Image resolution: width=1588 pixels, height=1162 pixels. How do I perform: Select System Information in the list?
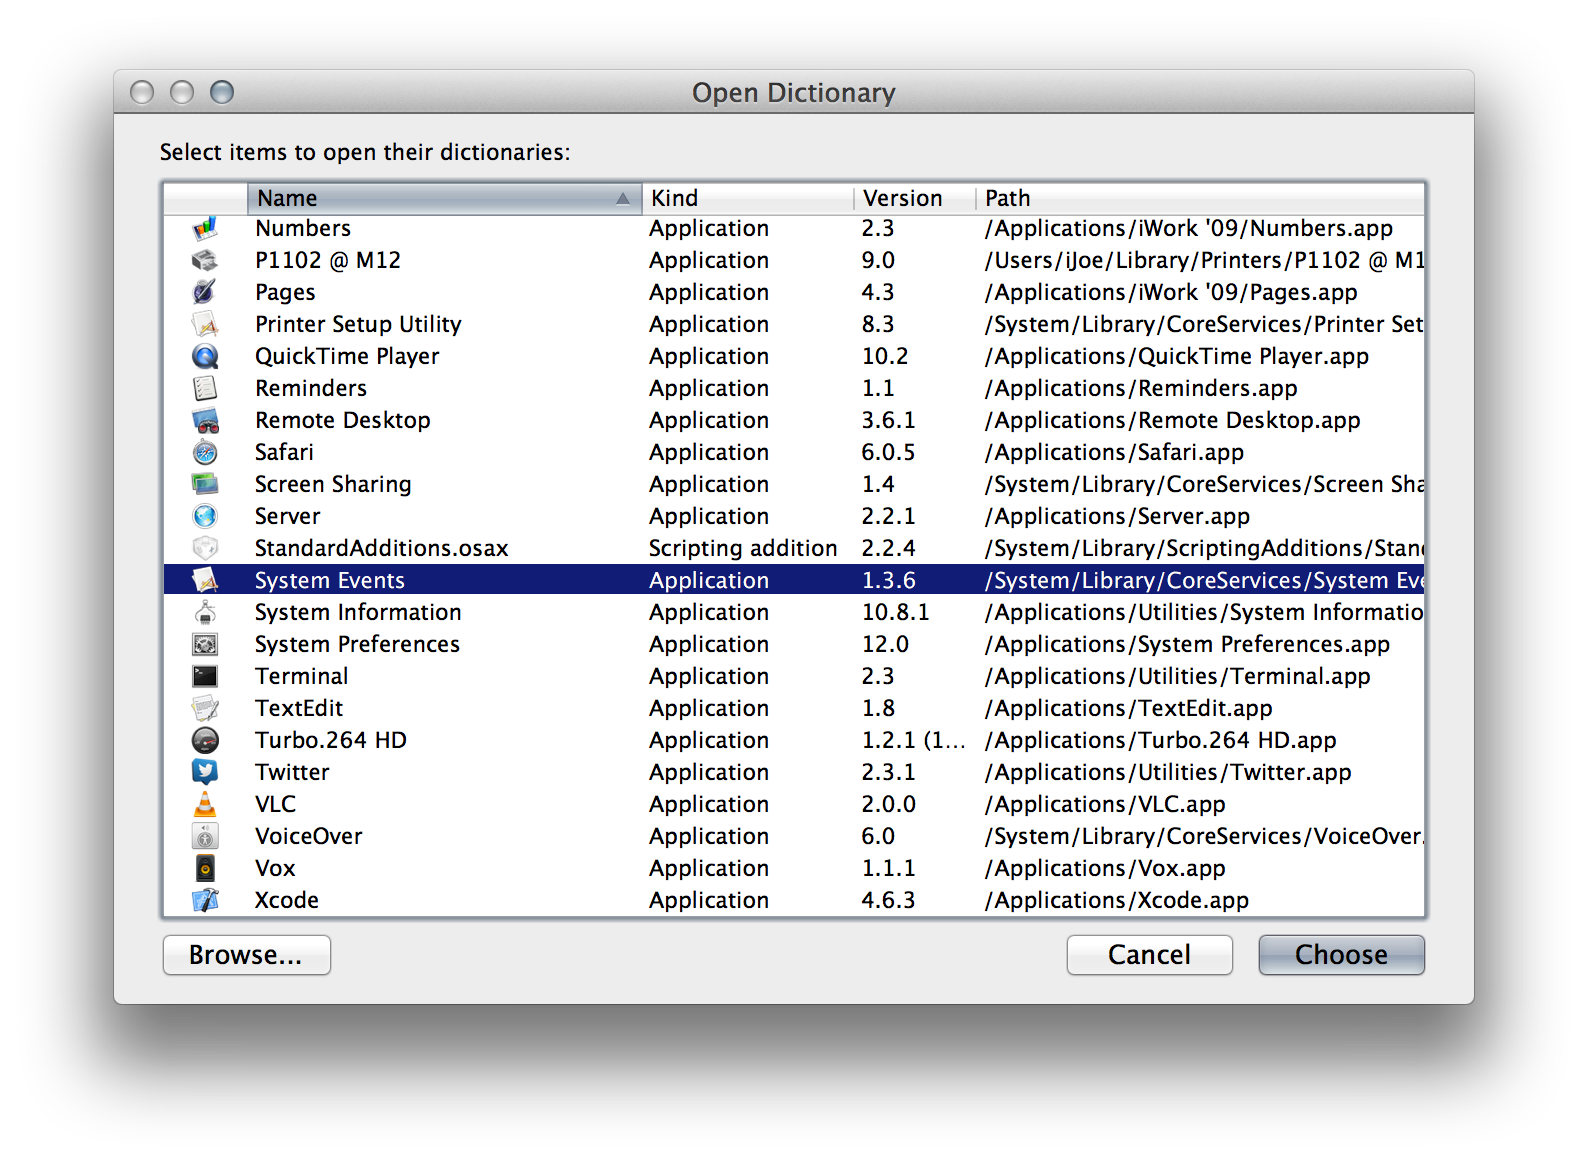[358, 612]
